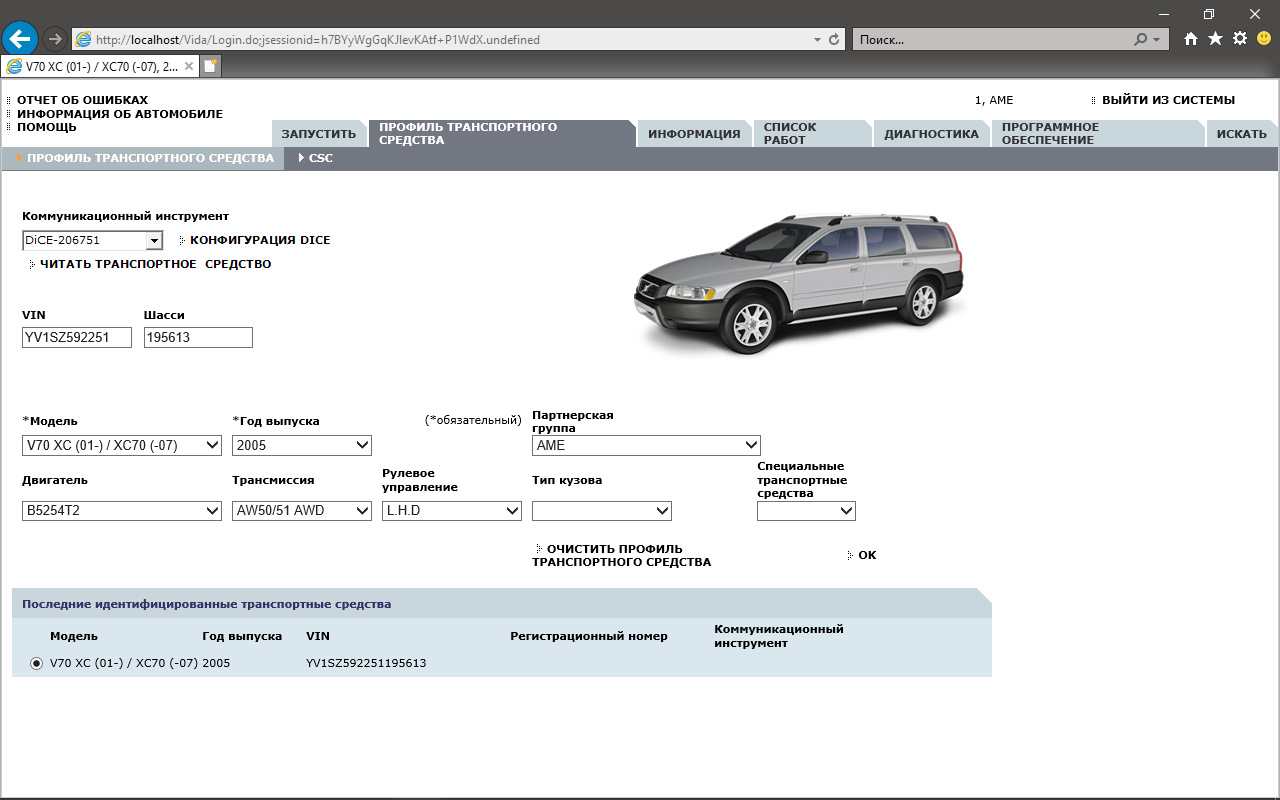Click ВЫЙТИ ИЗ СИСТЕМЫ to log out

pyautogui.click(x=1168, y=100)
